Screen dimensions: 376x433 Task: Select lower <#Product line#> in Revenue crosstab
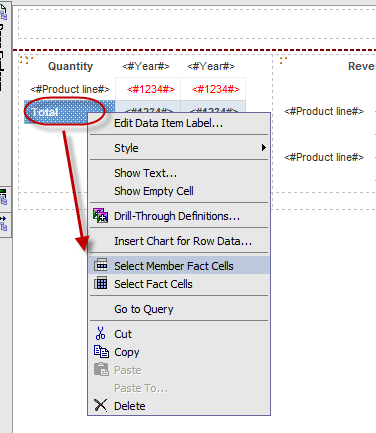tap(324, 157)
